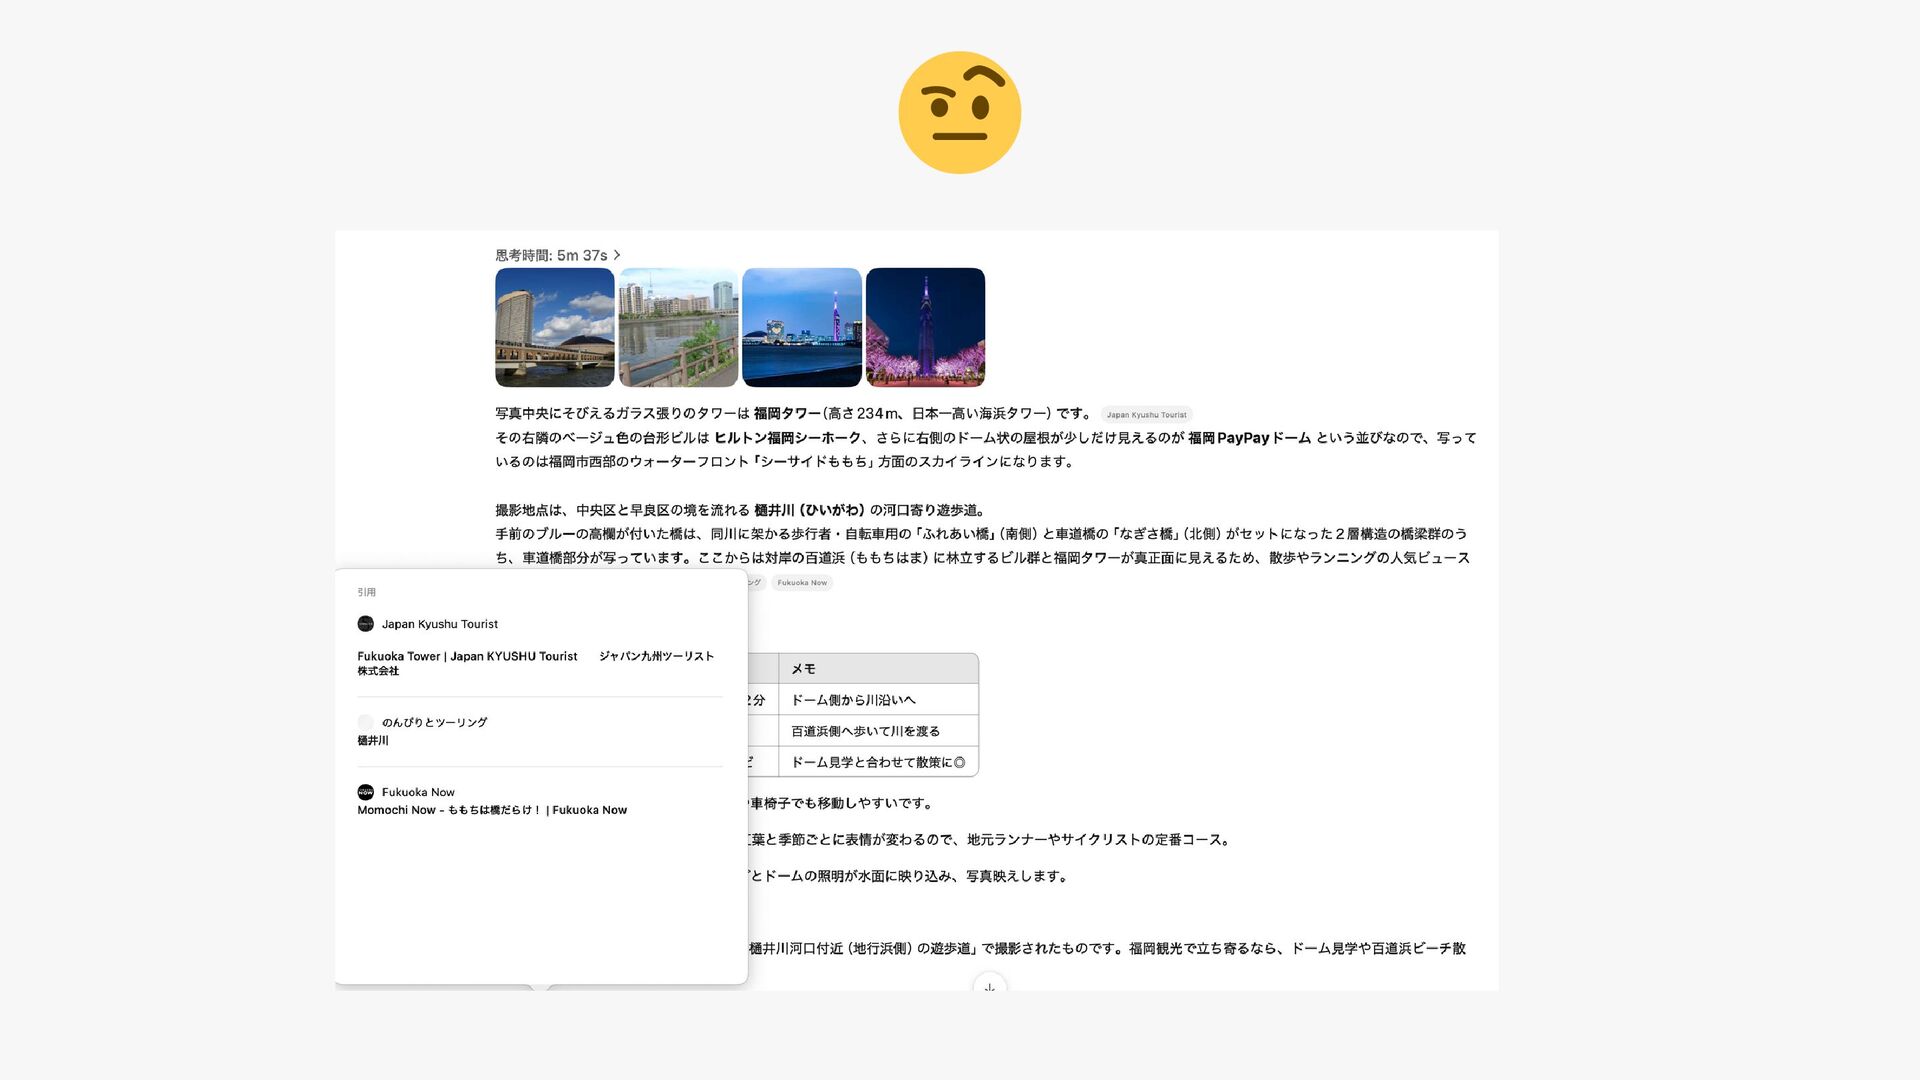Click the Japan Kyushu Tourist source name in popup

click(x=439, y=624)
